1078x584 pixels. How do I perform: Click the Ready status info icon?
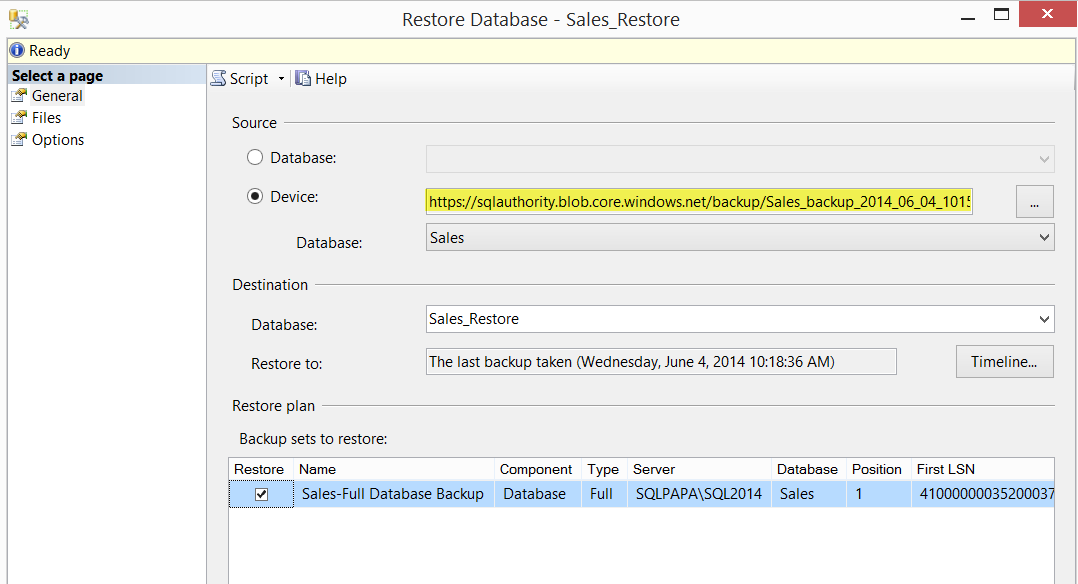[x=17, y=50]
